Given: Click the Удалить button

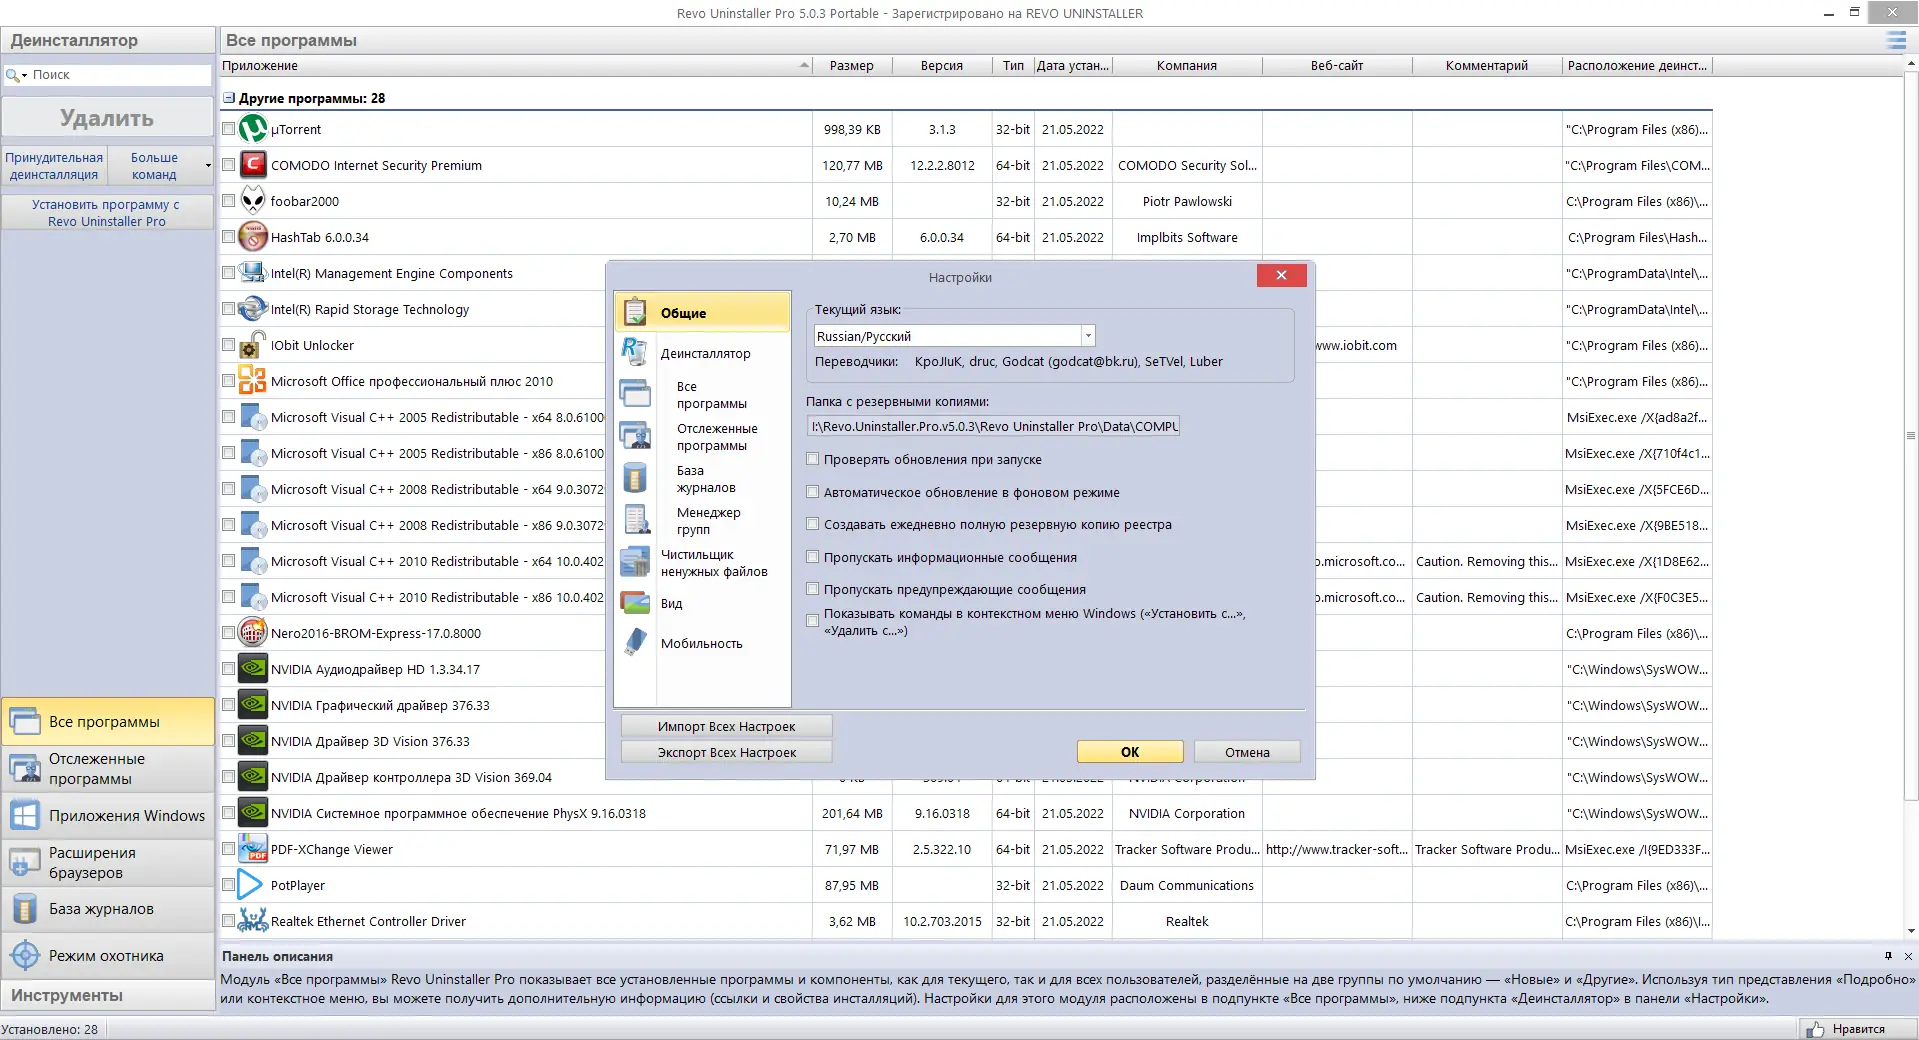Looking at the screenshot, I should (107, 118).
